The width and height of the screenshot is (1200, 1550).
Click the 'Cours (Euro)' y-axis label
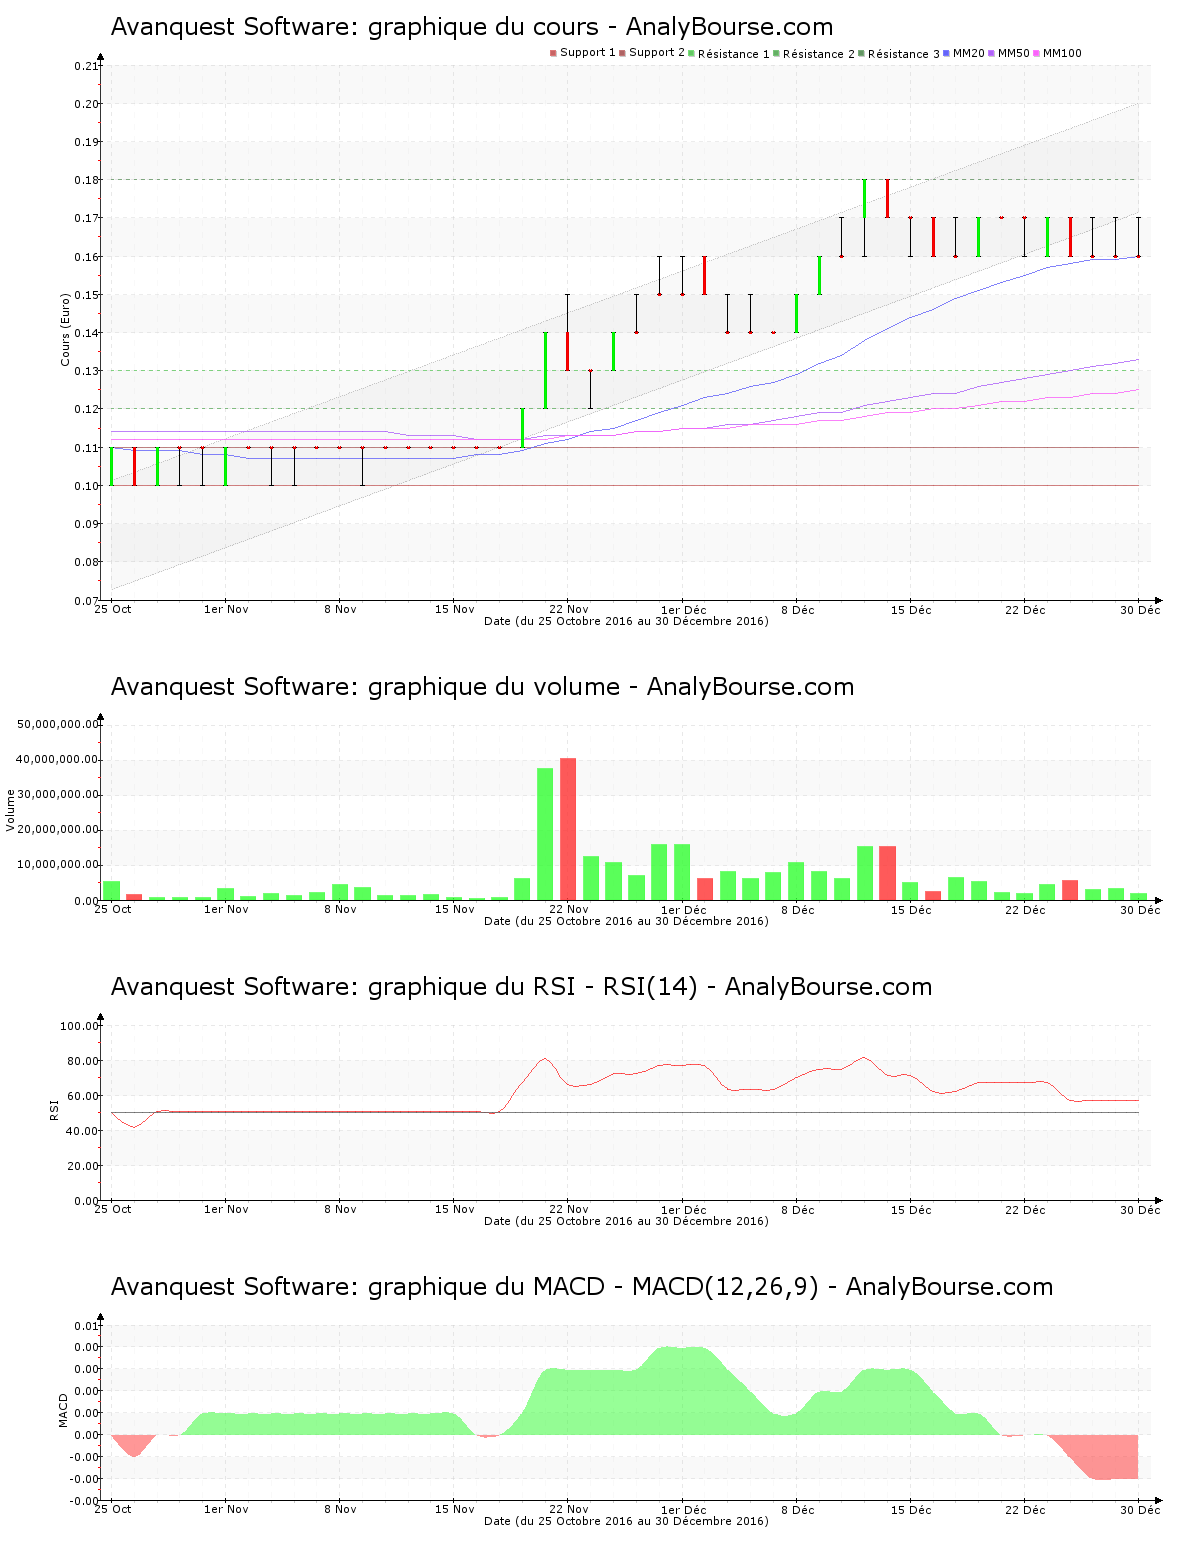pyautogui.click(x=65, y=329)
